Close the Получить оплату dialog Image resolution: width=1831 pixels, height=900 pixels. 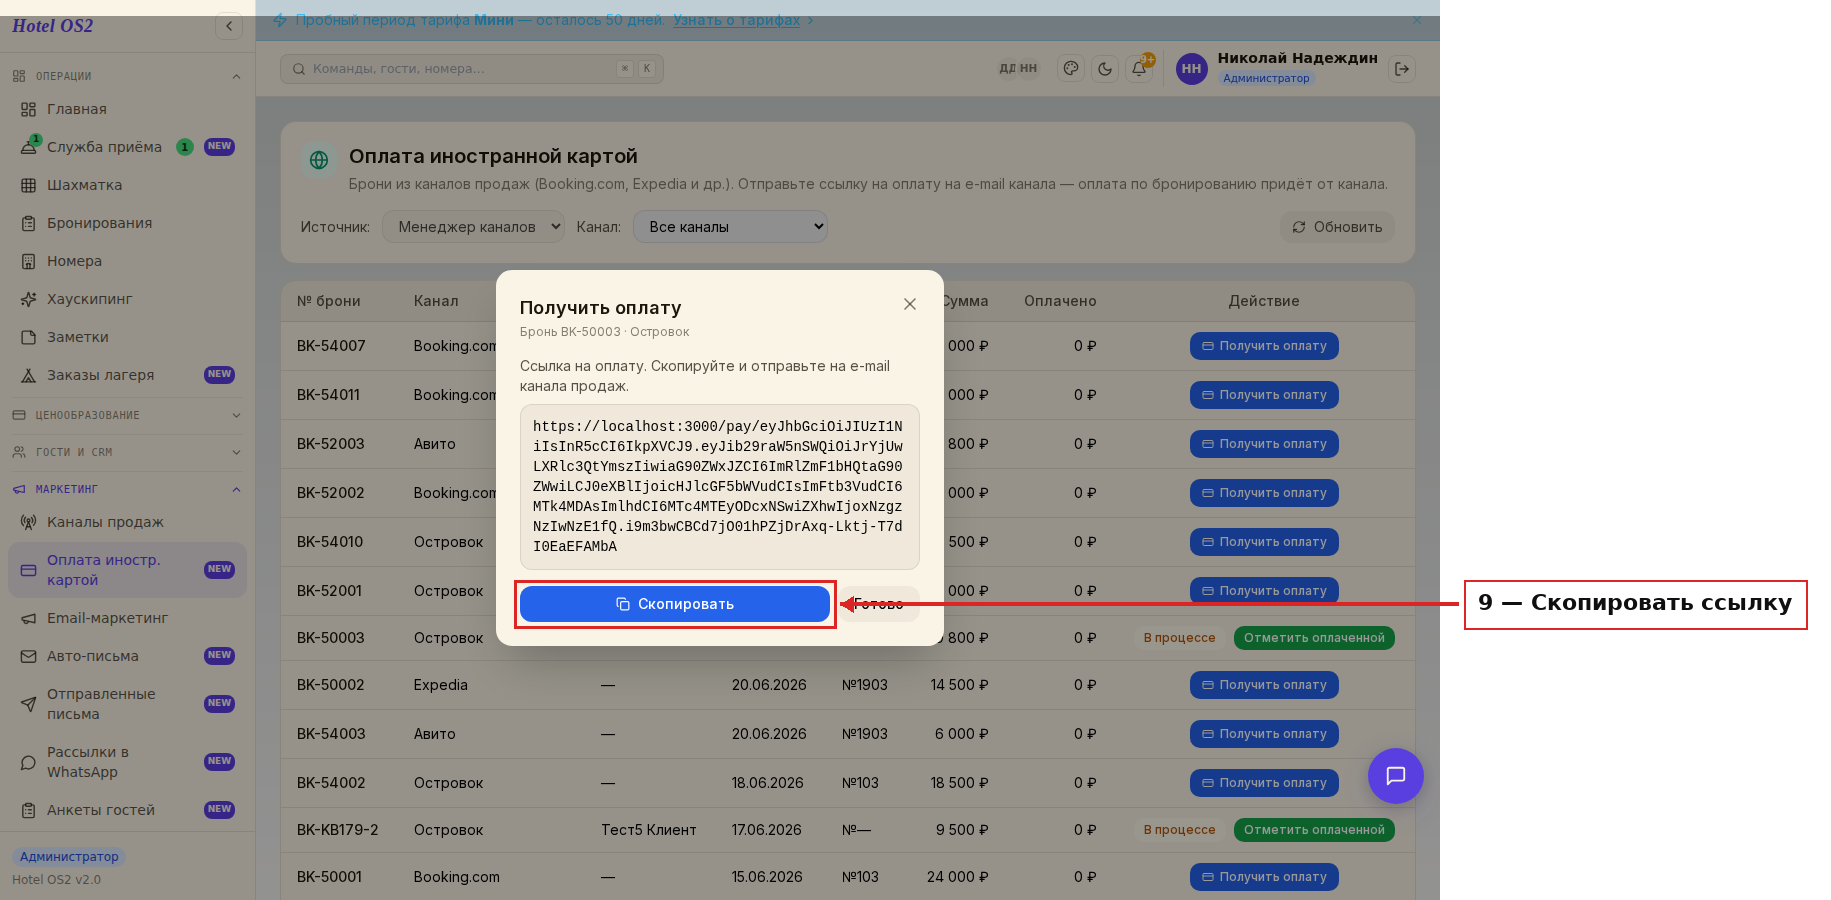pyautogui.click(x=910, y=304)
